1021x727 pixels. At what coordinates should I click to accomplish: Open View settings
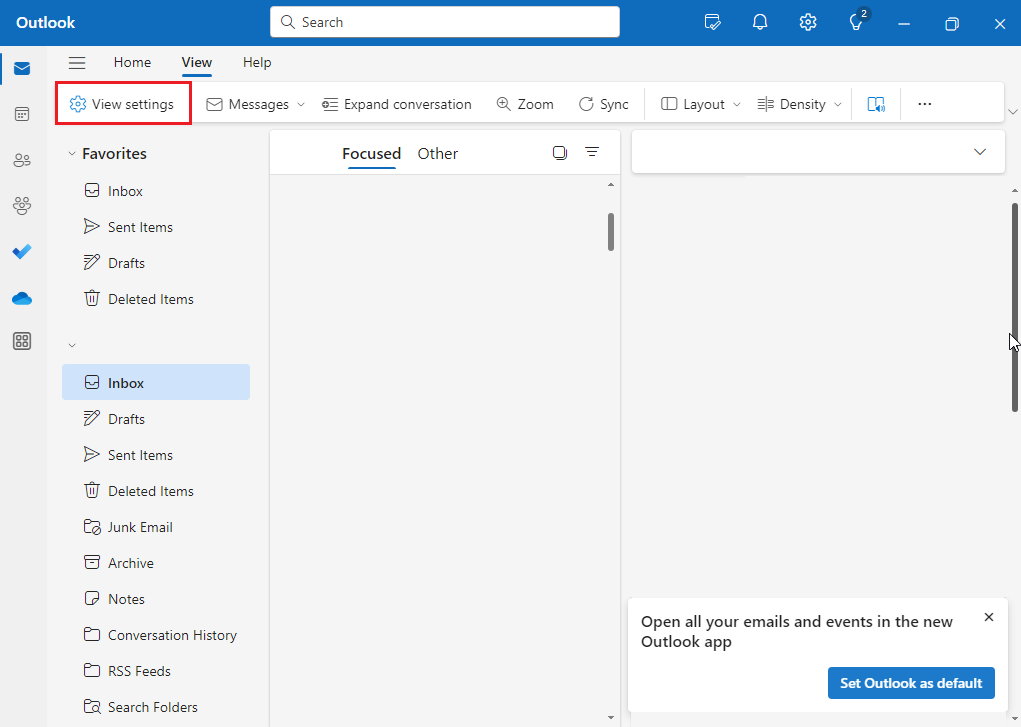(122, 103)
